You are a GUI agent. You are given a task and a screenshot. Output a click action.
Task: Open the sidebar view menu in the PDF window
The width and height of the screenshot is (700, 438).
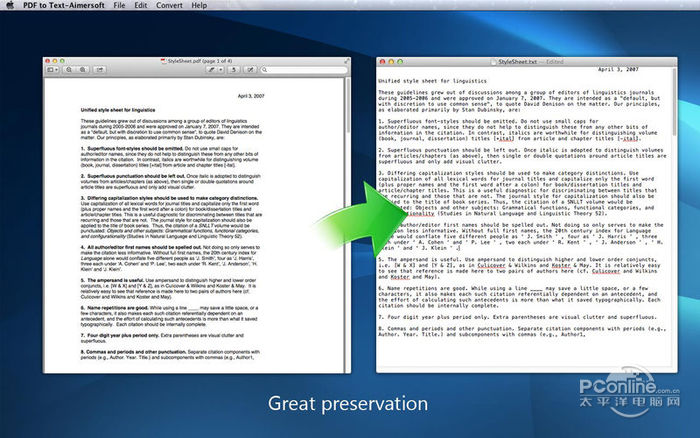pyautogui.click(x=53, y=70)
